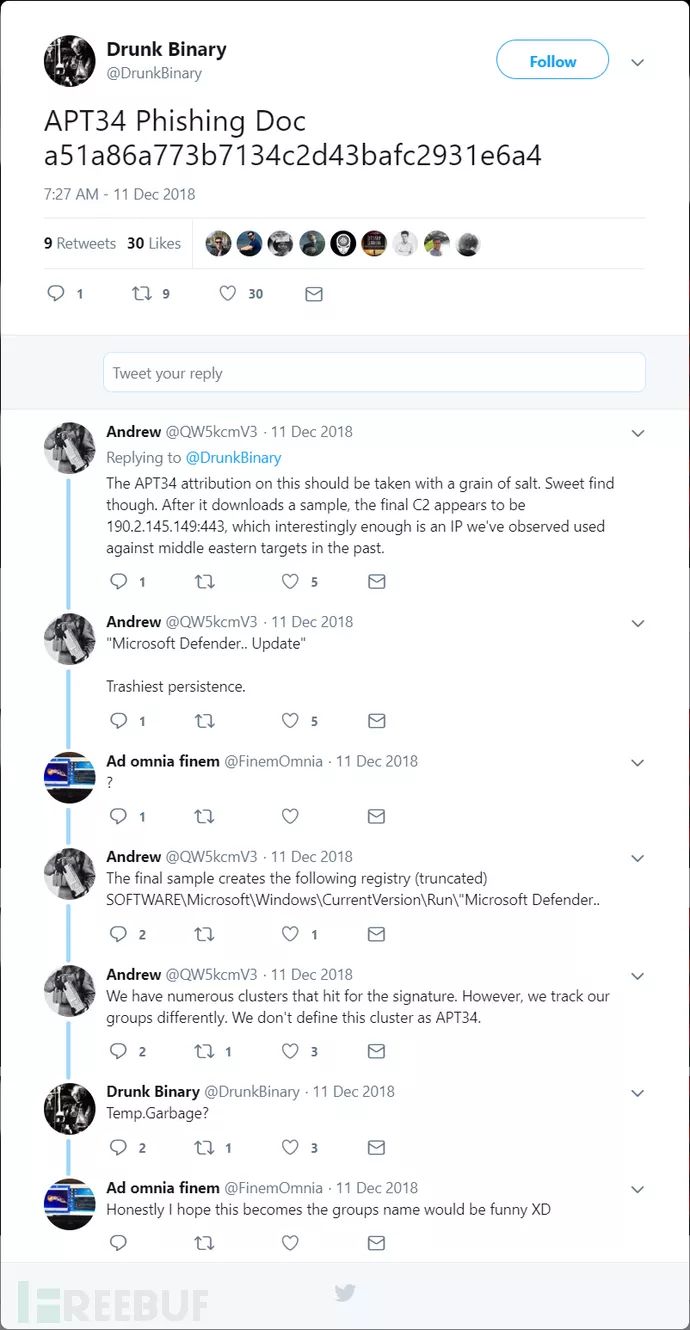Viewport: 690px width, 1330px height.
Task: Message icon on Ad omnia finem's '?' reply
Action: click(x=376, y=816)
